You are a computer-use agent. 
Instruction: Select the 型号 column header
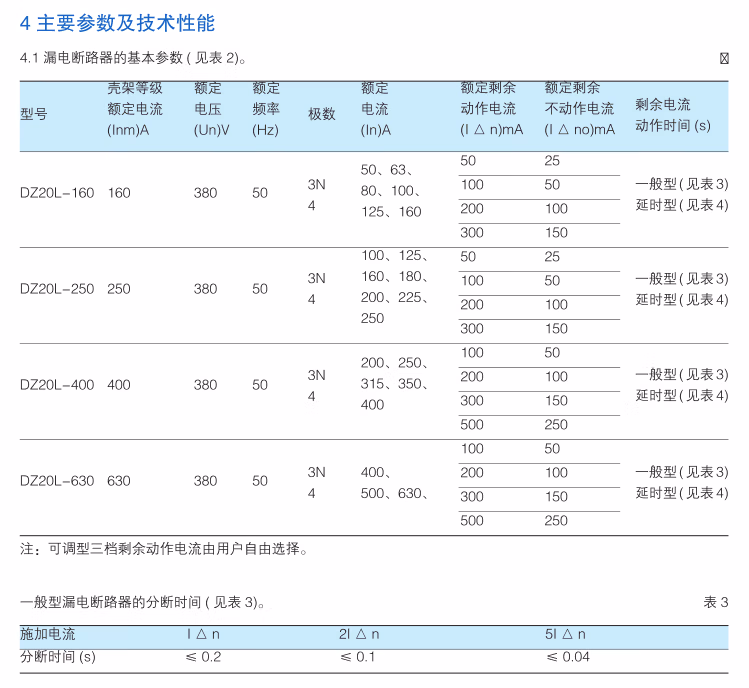point(34,114)
